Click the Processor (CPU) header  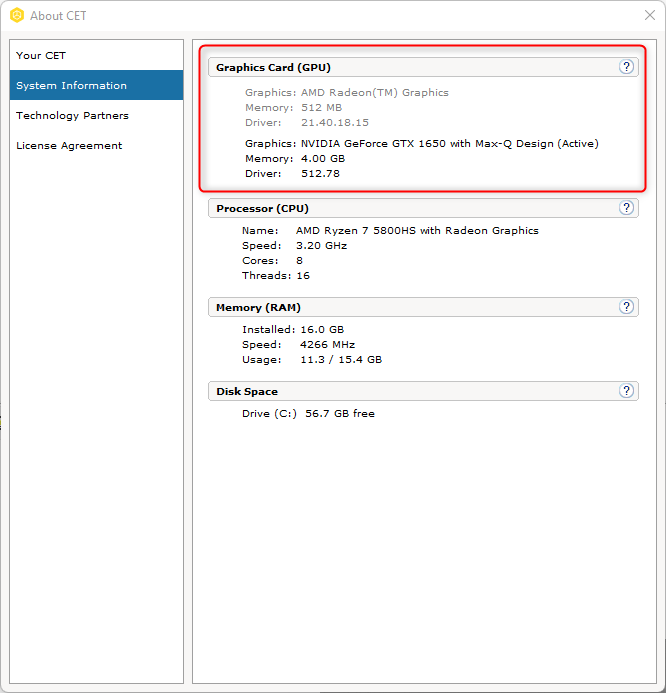[x=423, y=208]
